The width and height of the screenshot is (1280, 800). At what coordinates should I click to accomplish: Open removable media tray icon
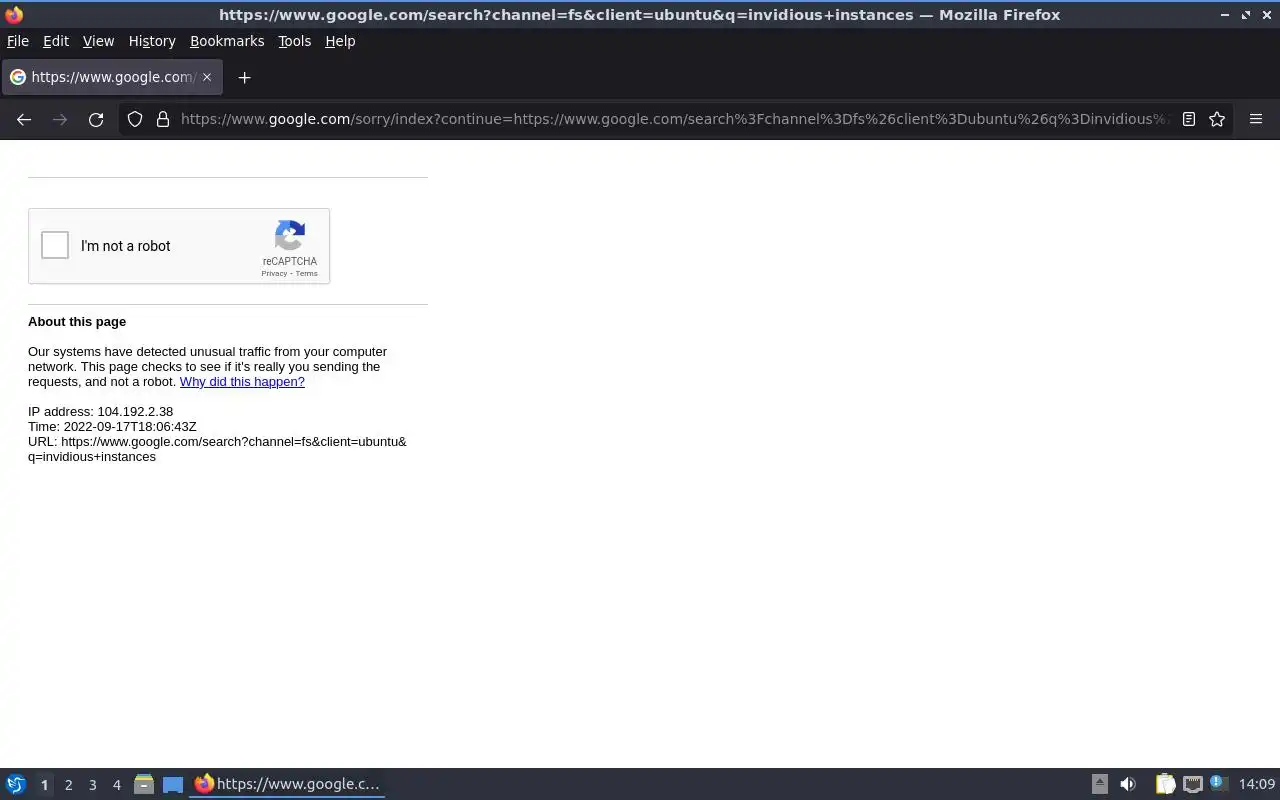coord(1099,784)
